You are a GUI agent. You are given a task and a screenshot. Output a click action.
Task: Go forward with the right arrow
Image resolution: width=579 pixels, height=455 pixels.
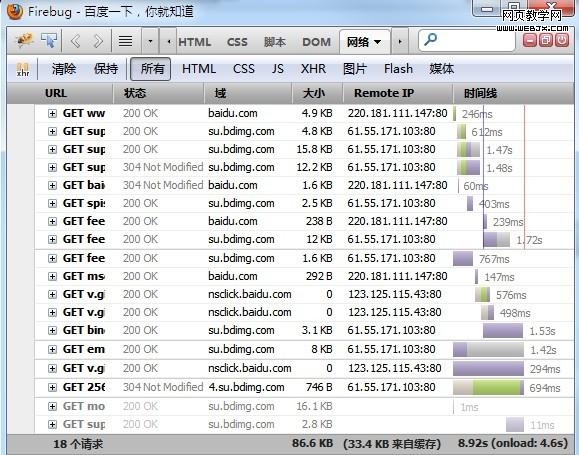[98, 41]
